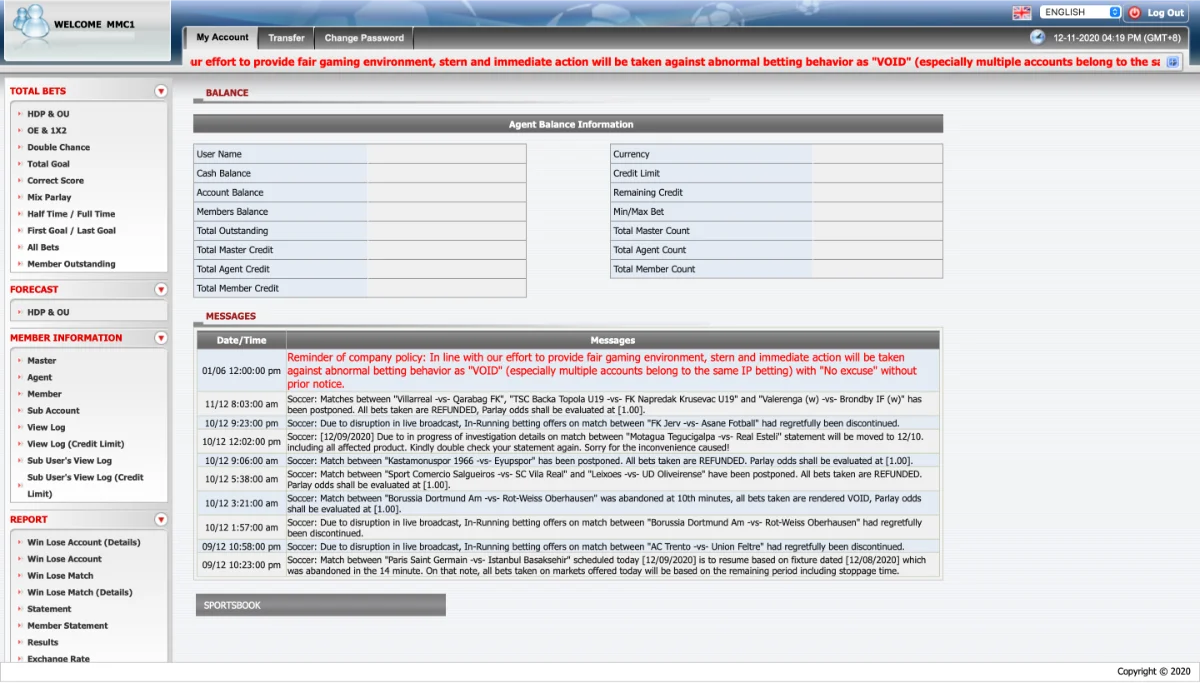Select All Bets in sidebar
Screen dimensions: 1200x683
[43, 247]
